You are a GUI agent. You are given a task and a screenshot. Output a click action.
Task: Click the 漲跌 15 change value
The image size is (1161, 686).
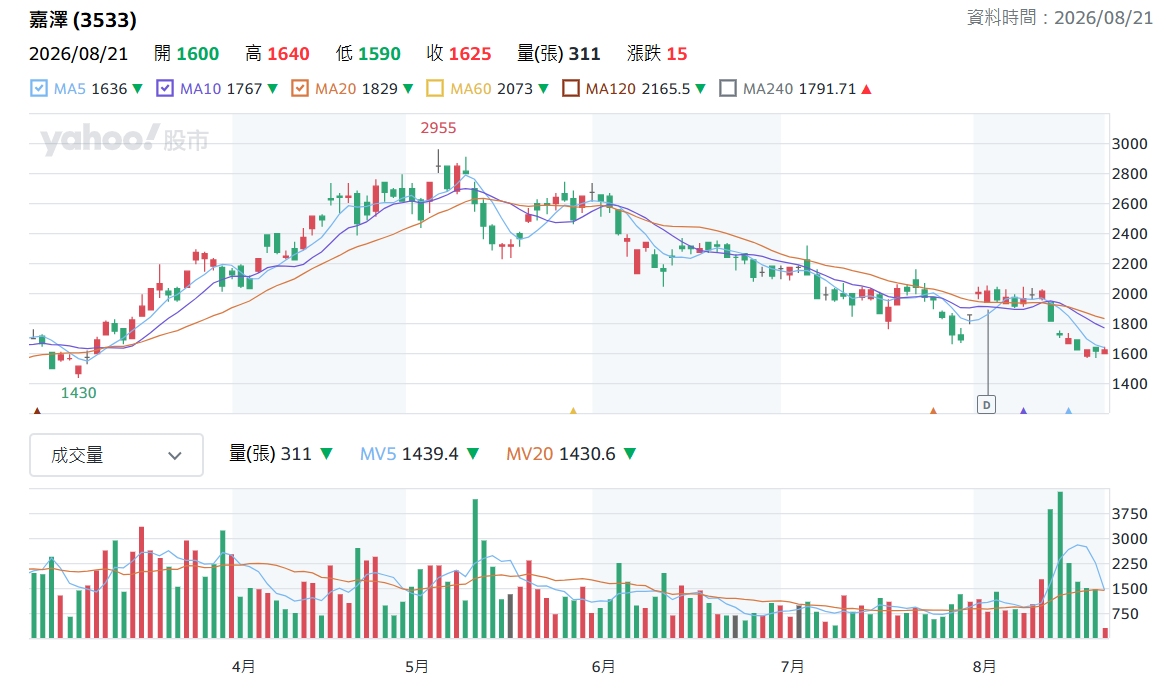point(657,54)
